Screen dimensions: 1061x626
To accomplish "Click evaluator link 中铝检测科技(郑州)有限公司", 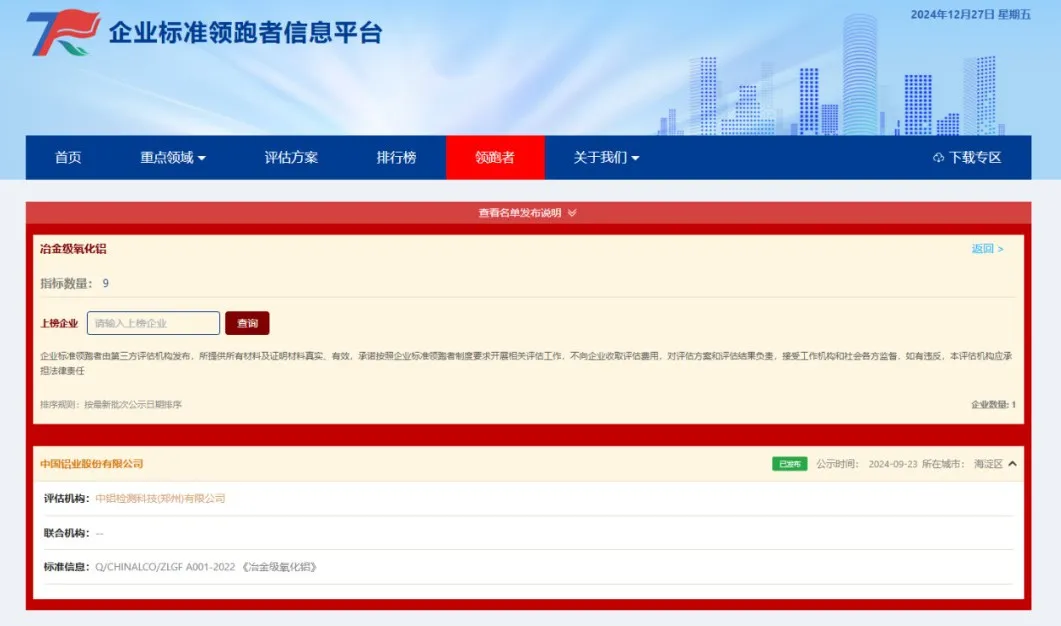I will 162,497.
